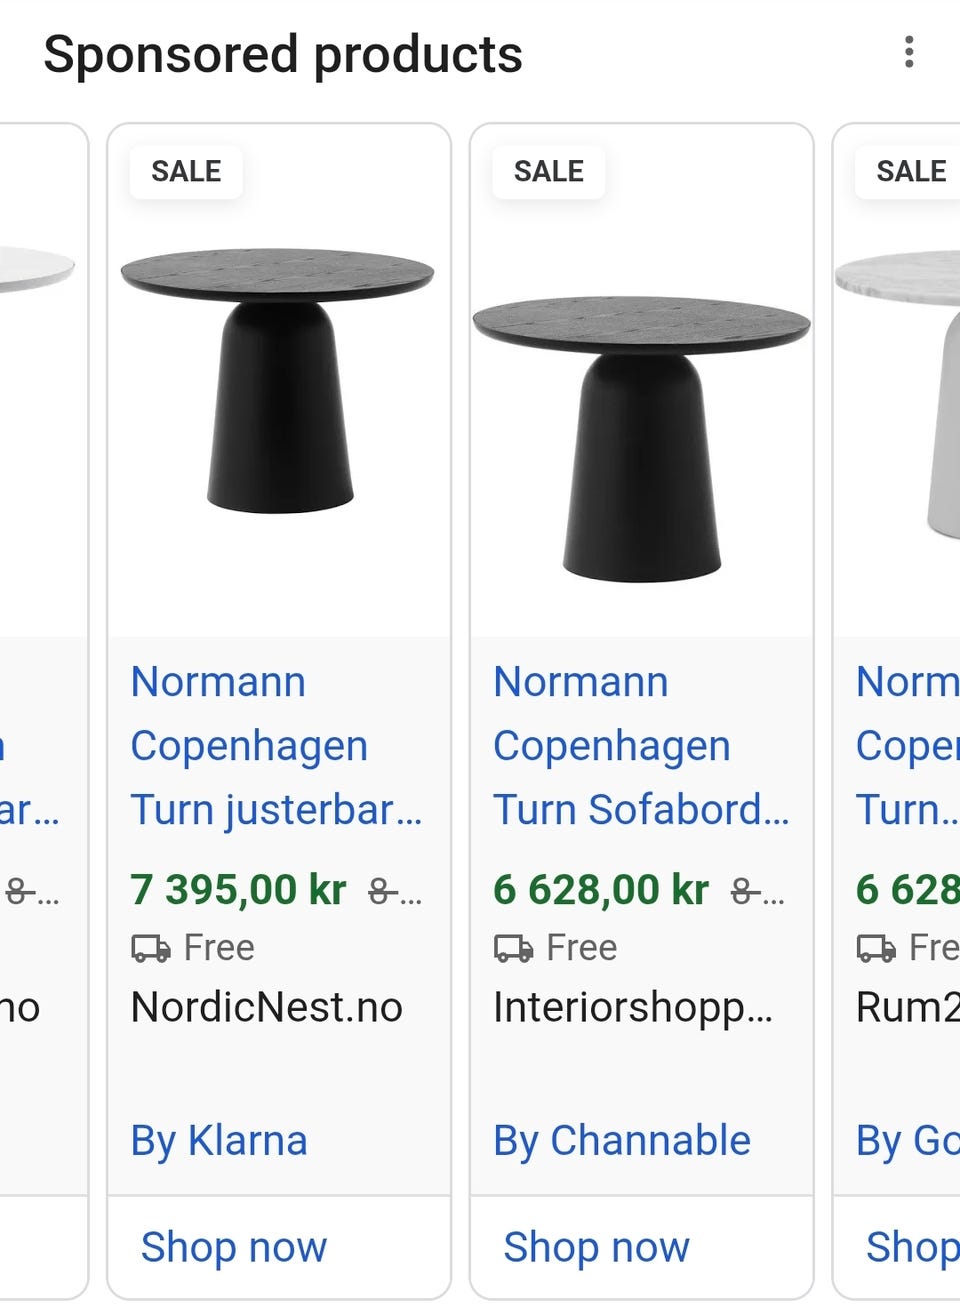Click the By Channable link
This screenshot has height=1307, width=960.
(x=621, y=1140)
